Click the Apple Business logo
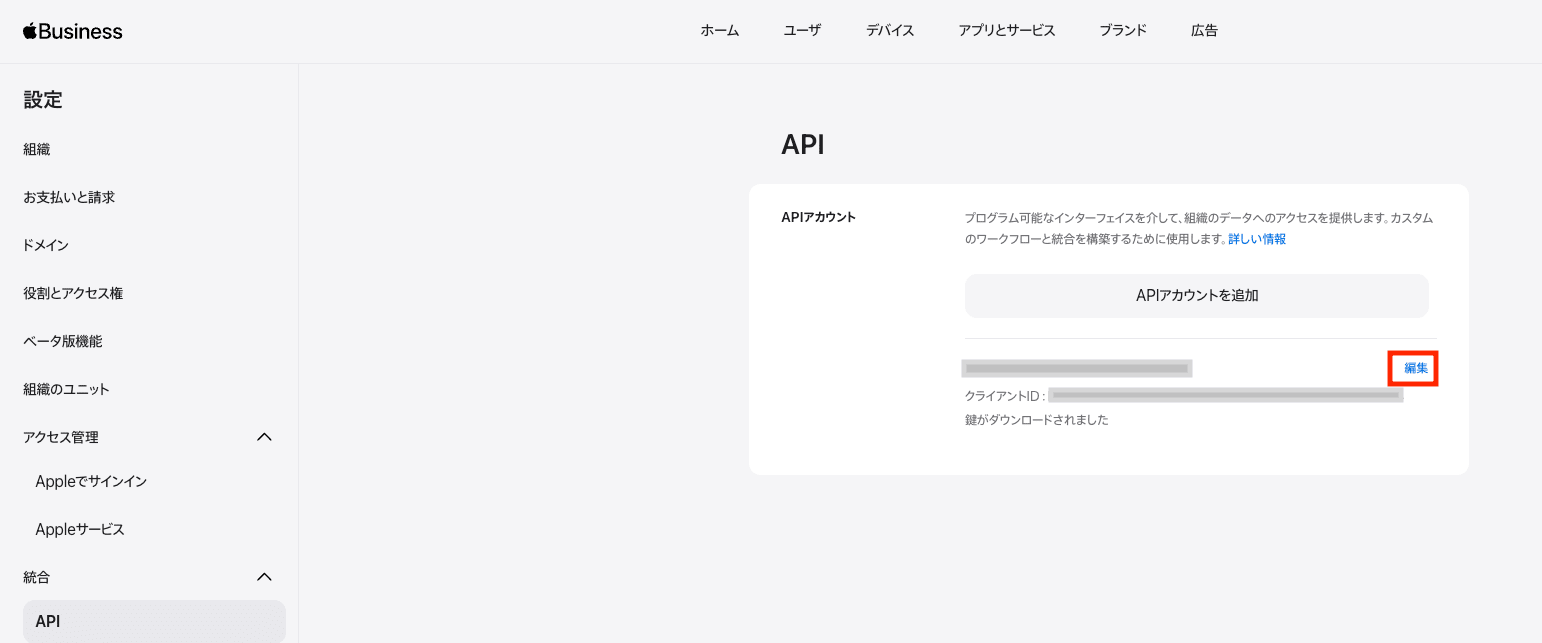 [73, 31]
